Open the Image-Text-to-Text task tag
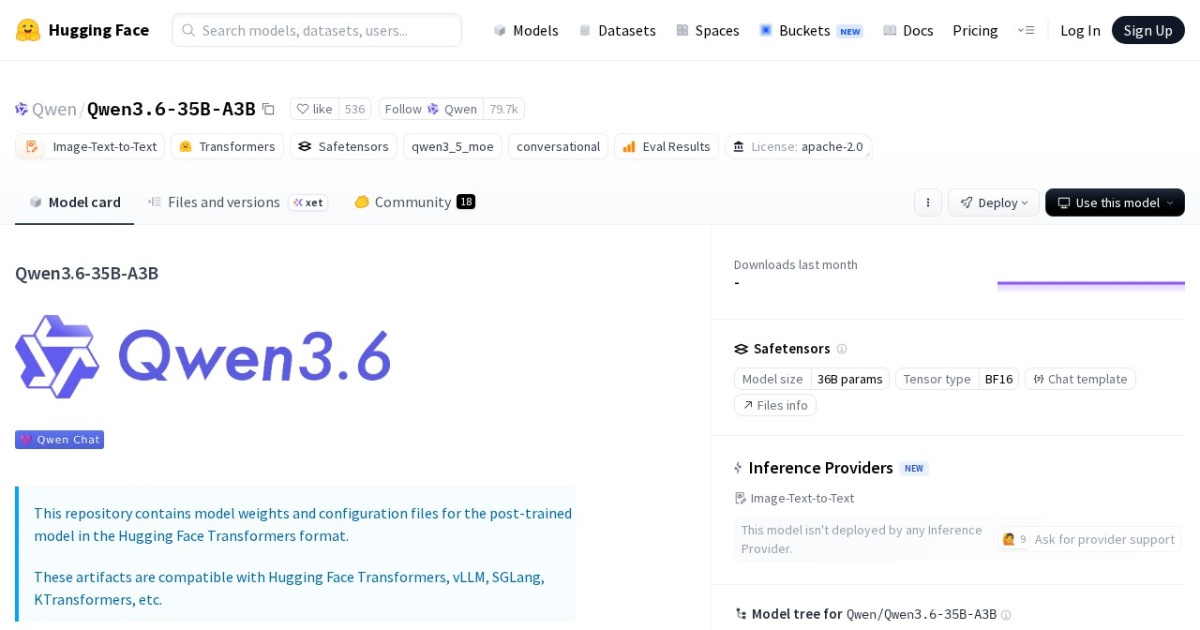 coord(91,146)
